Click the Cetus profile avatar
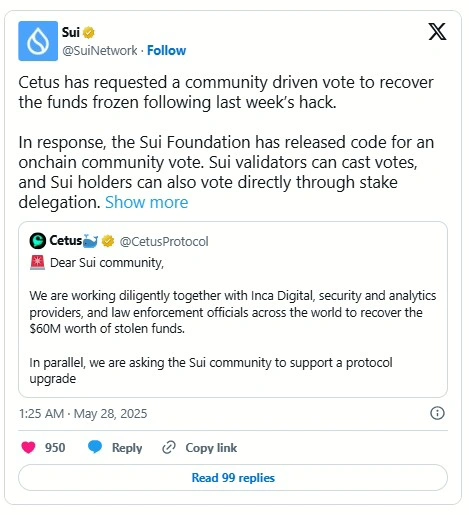Image resolution: width=469 pixels, height=515 pixels. point(38,241)
